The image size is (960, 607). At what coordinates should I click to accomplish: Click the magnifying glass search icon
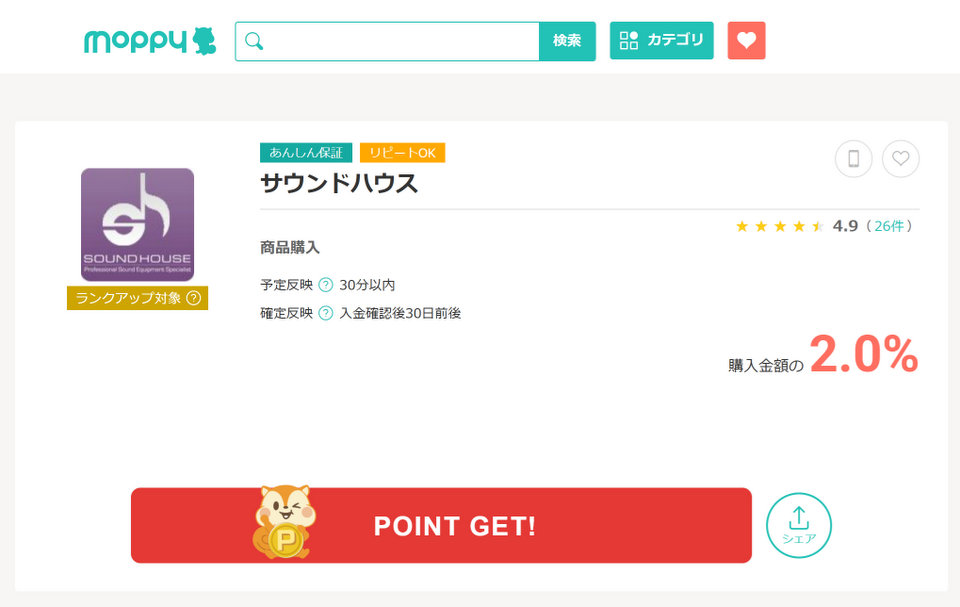(254, 41)
